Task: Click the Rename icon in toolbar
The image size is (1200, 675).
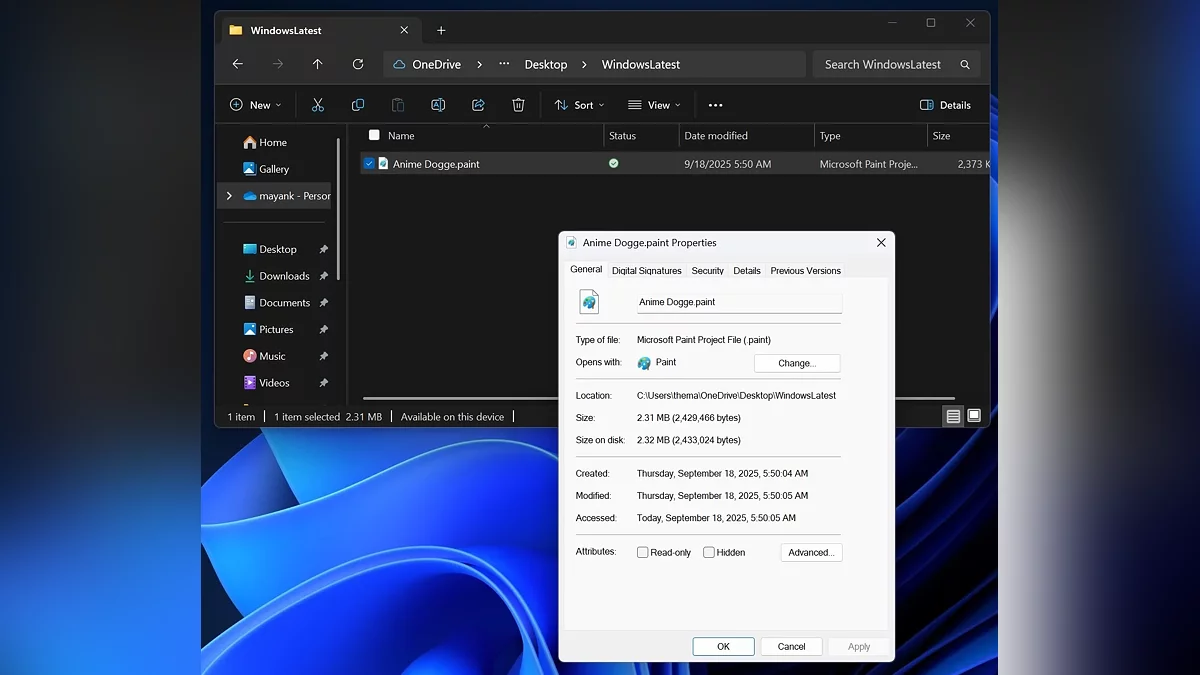Action: (438, 105)
